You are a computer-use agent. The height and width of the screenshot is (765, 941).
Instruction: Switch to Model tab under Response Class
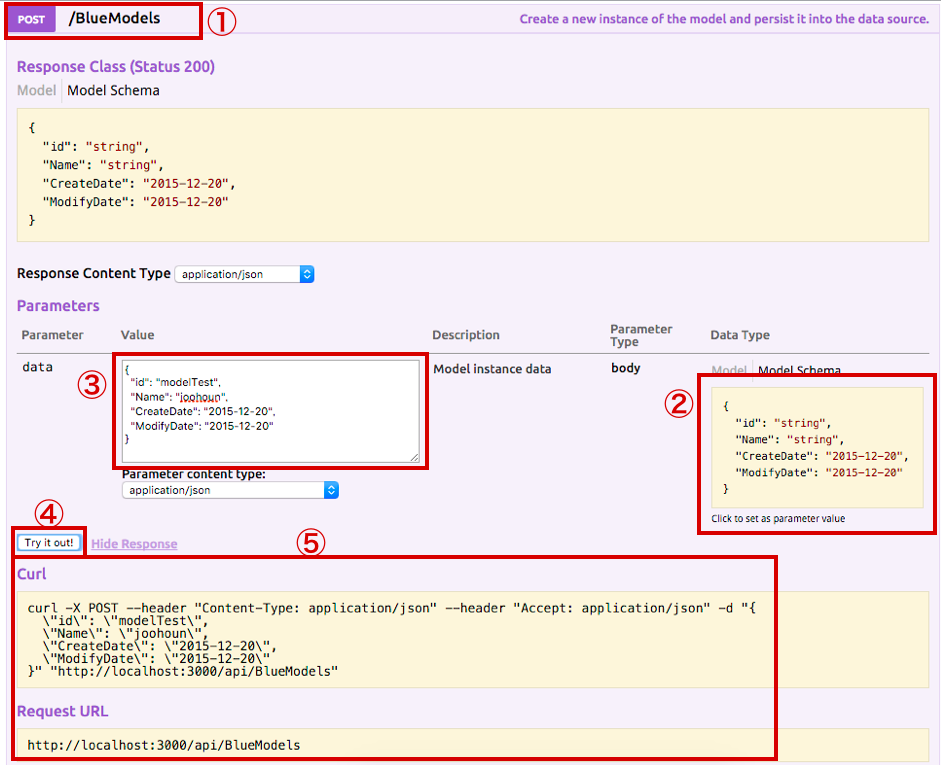click(37, 91)
